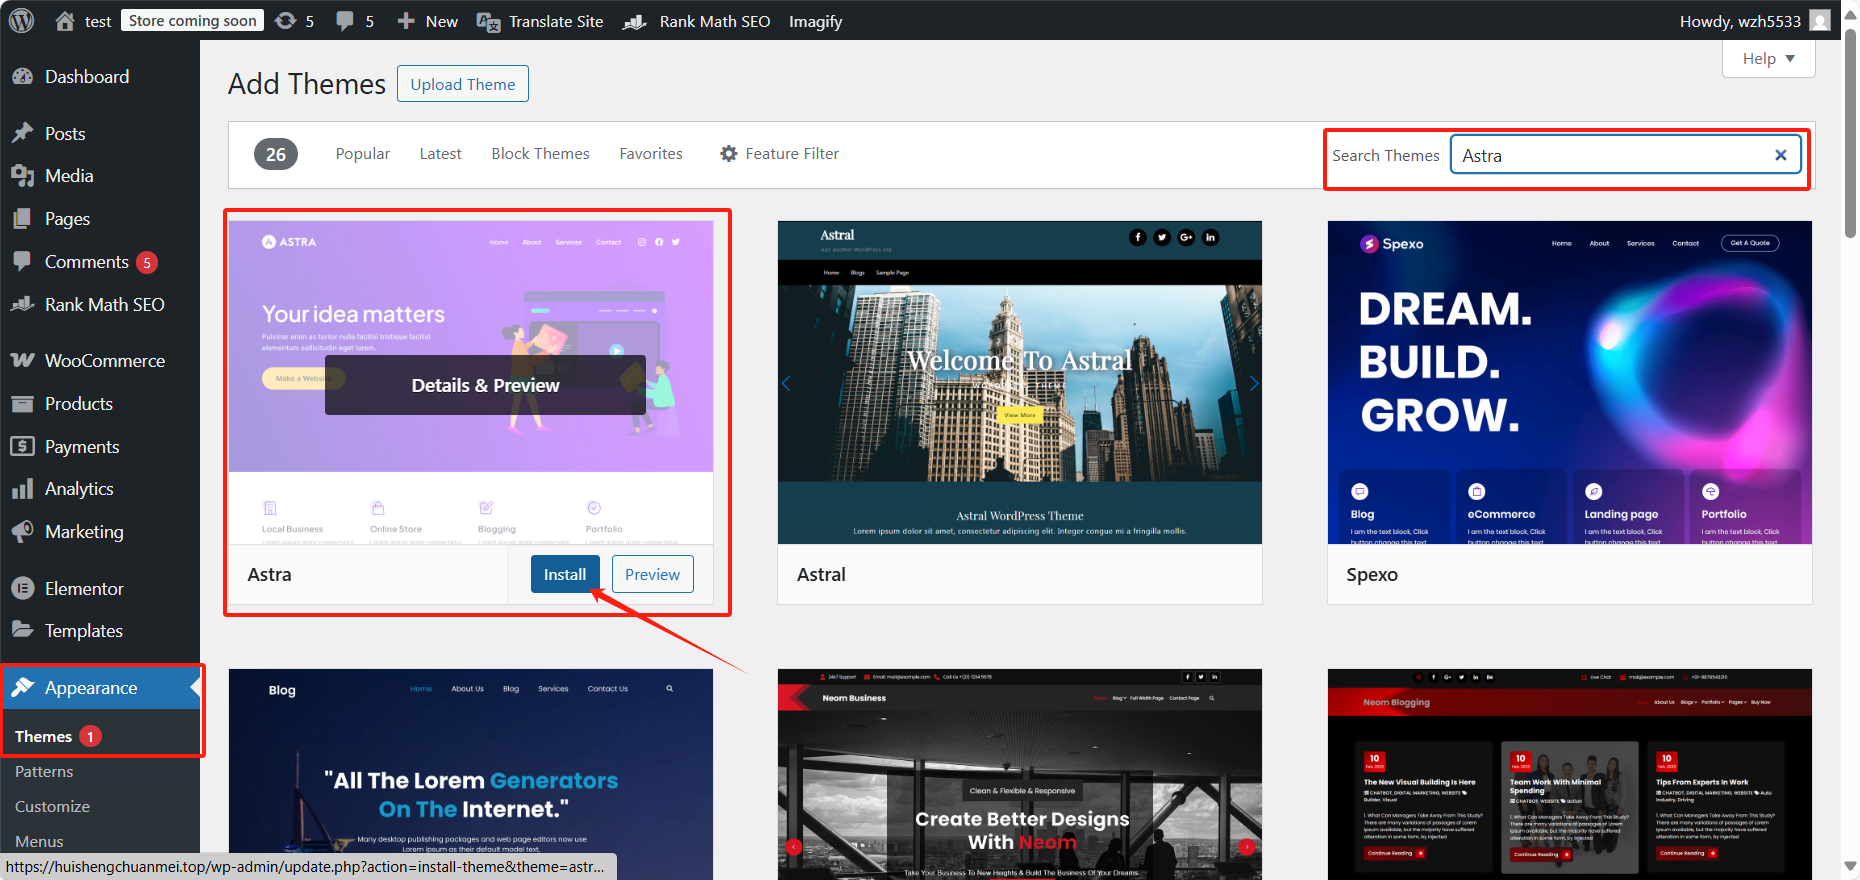Open the Spexo theme thumbnail

1569,382
